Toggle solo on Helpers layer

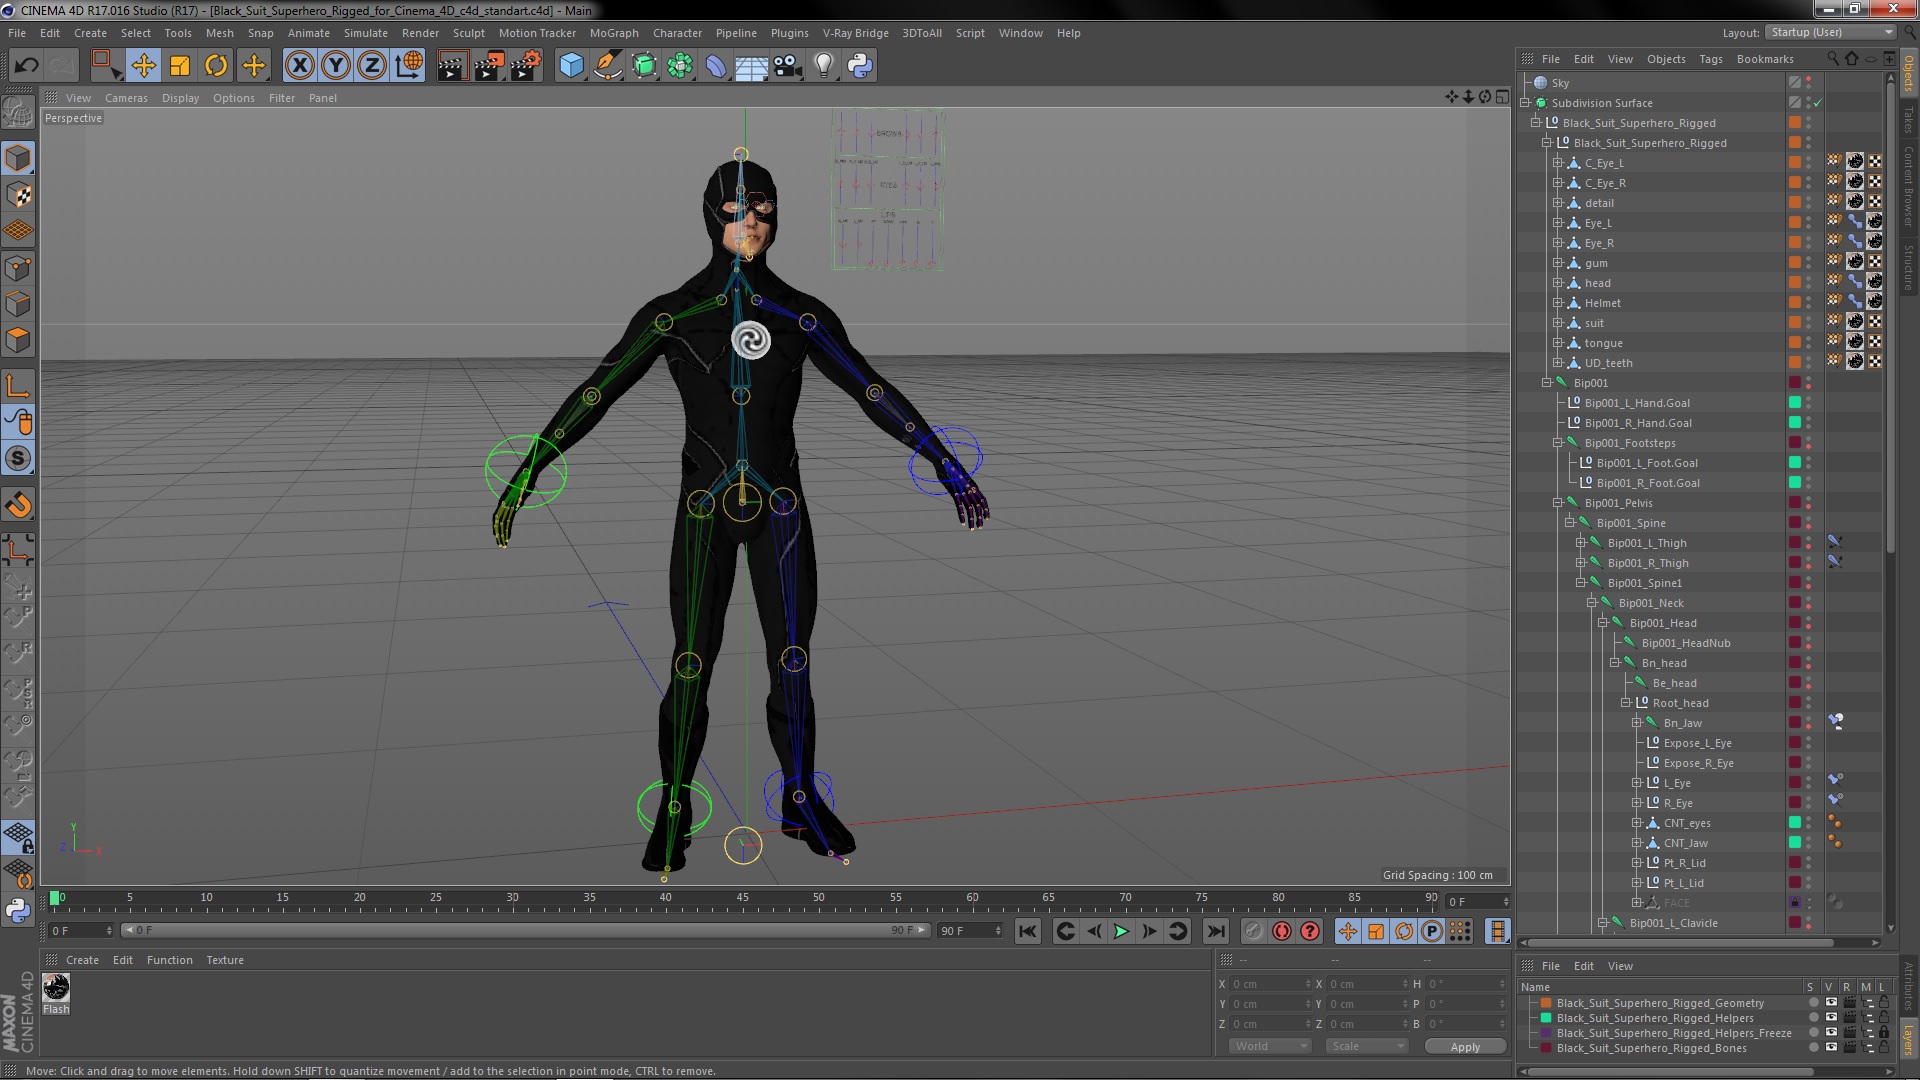point(1813,1018)
